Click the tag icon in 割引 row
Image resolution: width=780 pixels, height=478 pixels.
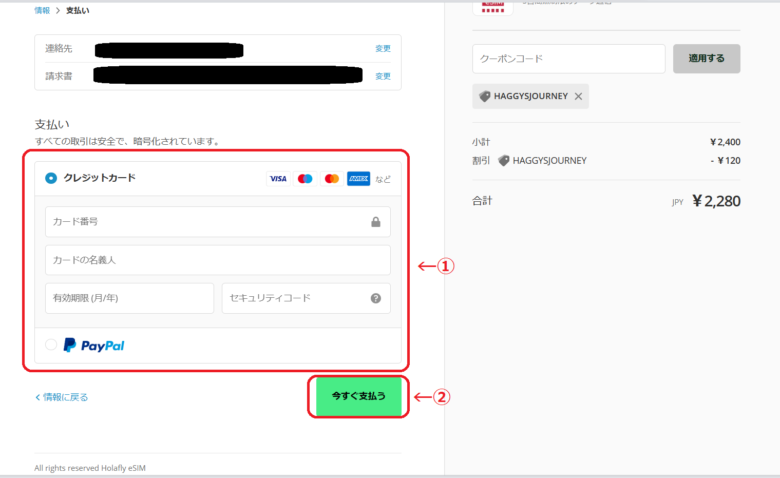(x=503, y=161)
